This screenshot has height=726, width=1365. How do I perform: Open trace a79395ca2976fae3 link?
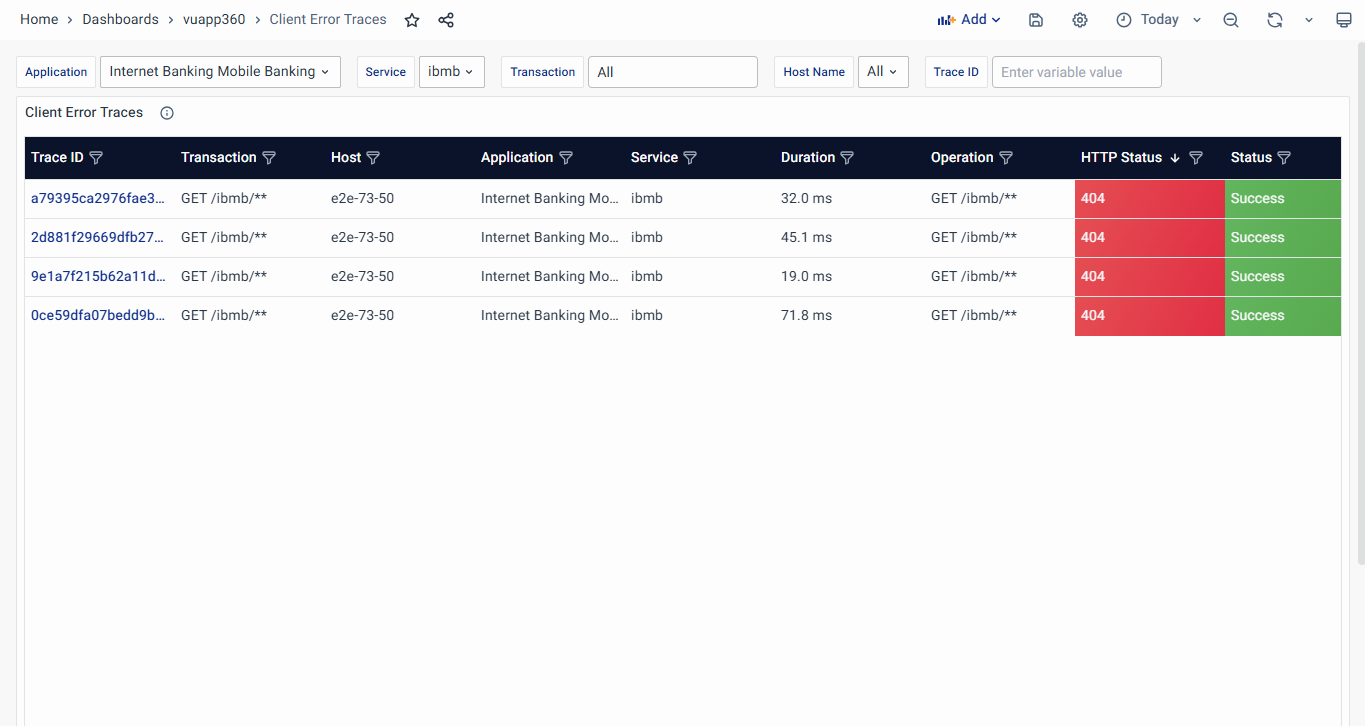coord(98,198)
